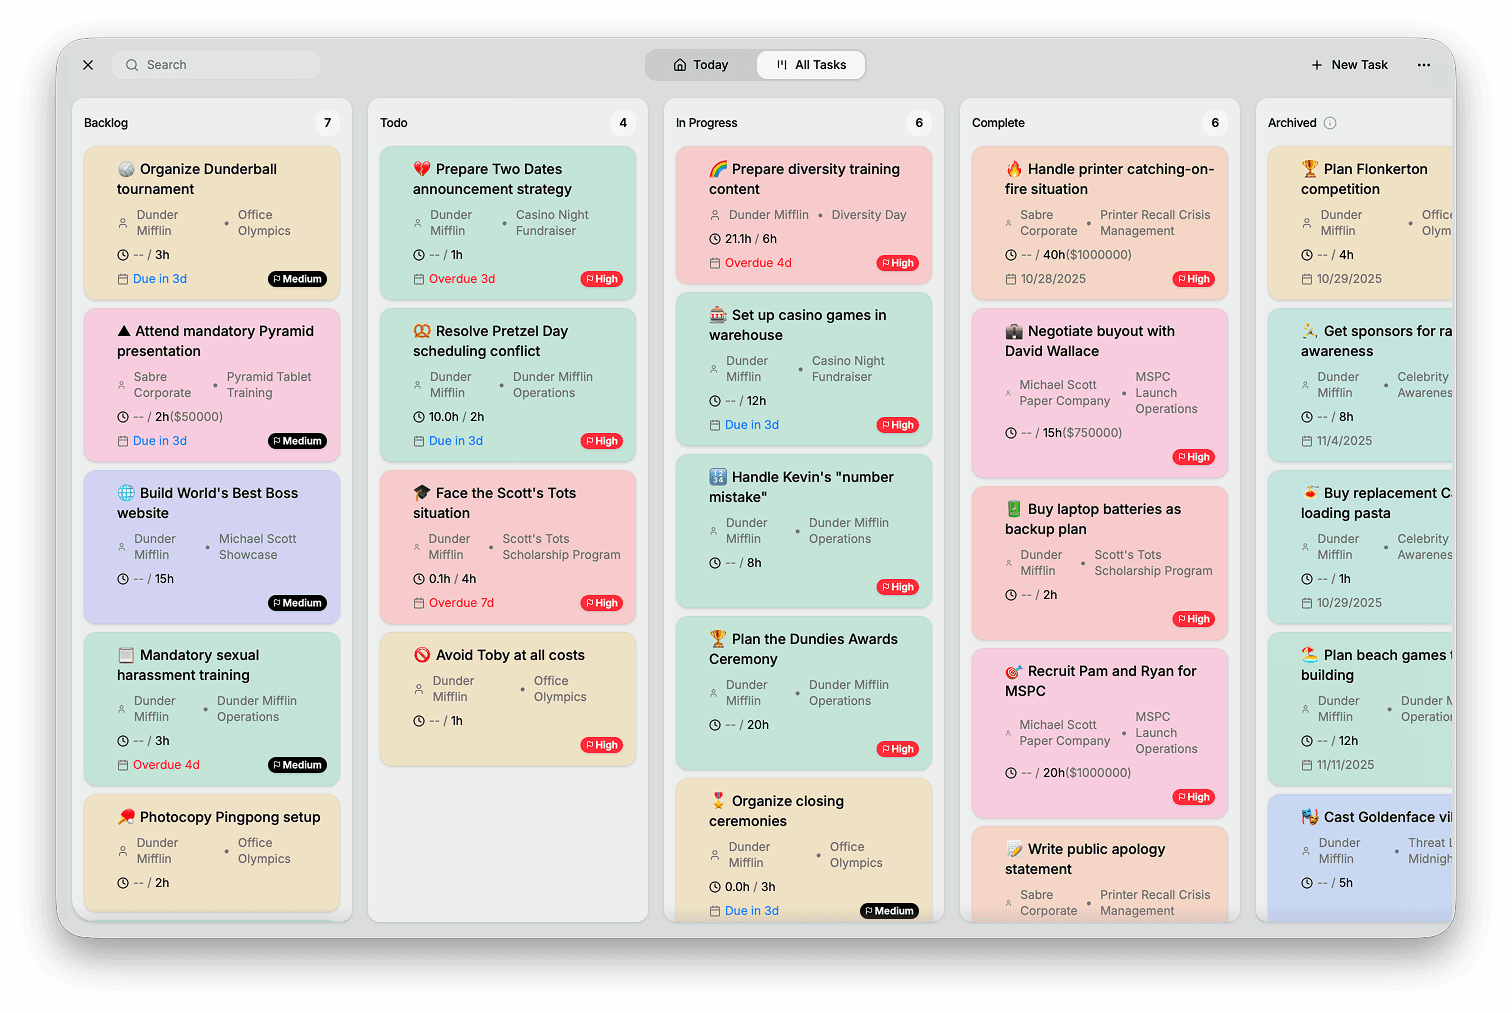The width and height of the screenshot is (1512, 1013).
Task: Click the rainbow icon on diversity training card
Action: [716, 169]
